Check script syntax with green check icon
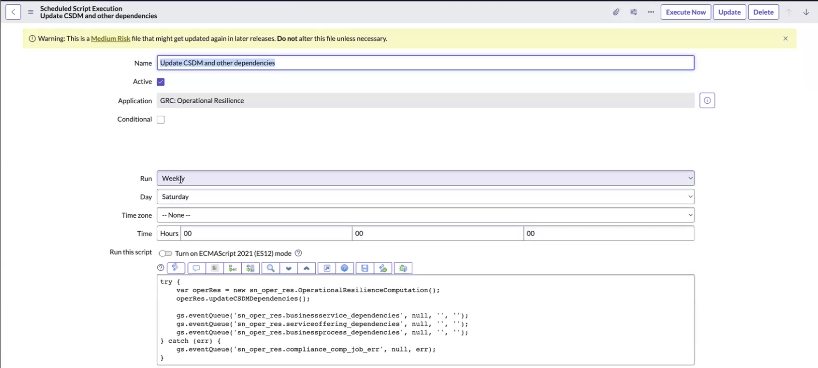This screenshot has height=368, width=818. (383, 268)
